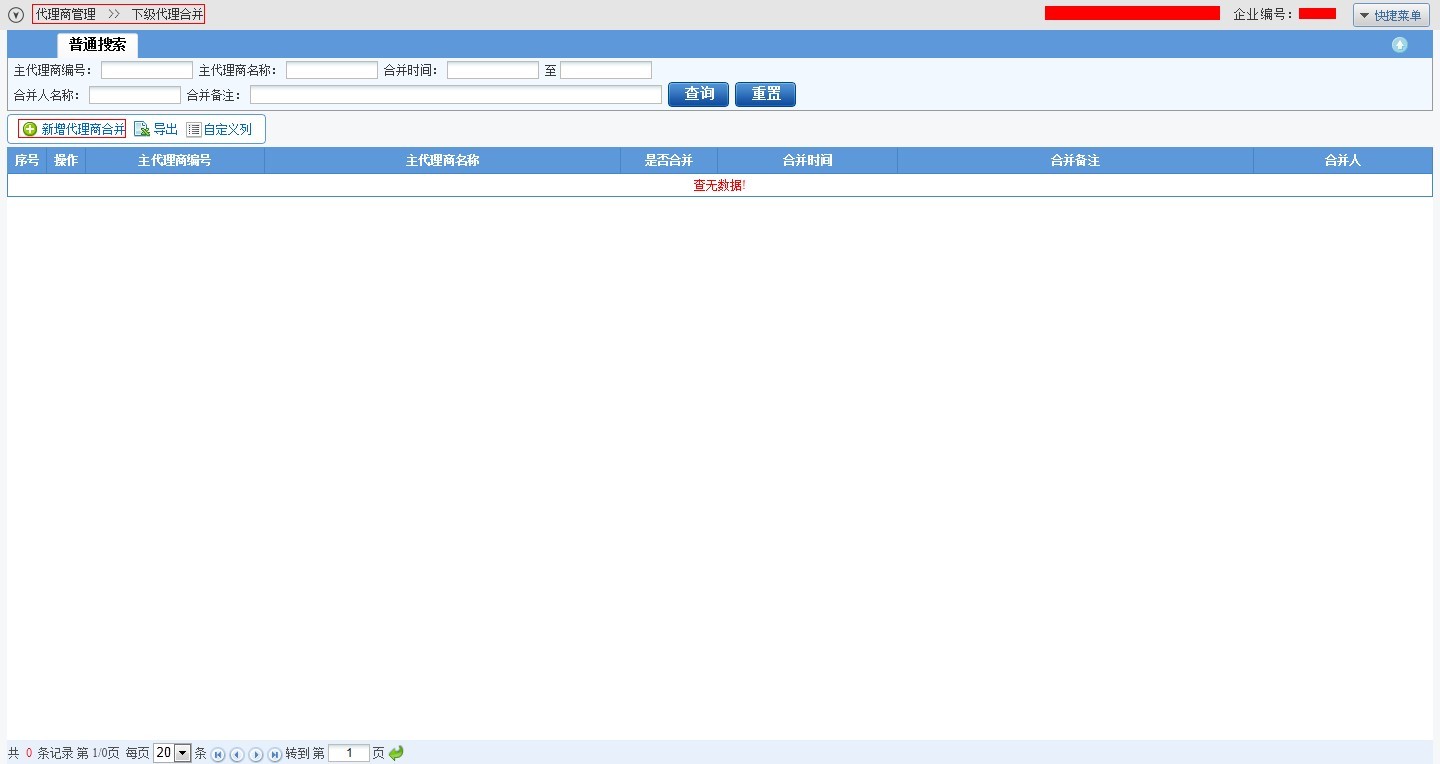Select the 普通搜索 tab
This screenshot has width=1440, height=764.
[x=97, y=45]
